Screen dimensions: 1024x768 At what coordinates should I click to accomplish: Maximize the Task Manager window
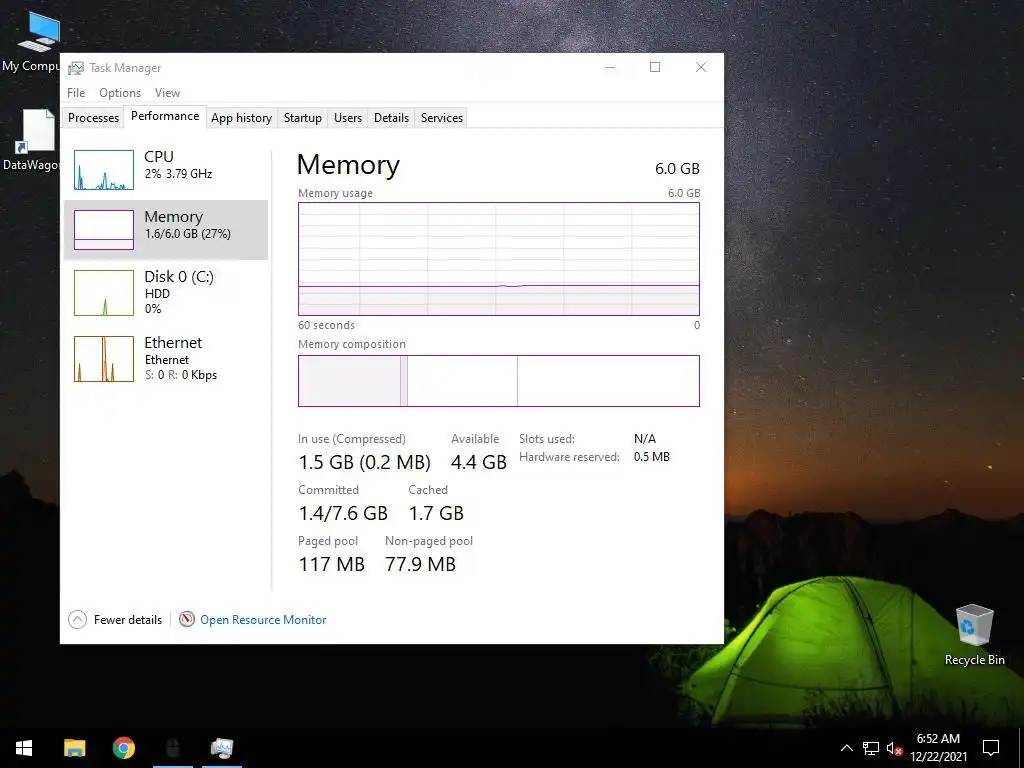point(655,67)
